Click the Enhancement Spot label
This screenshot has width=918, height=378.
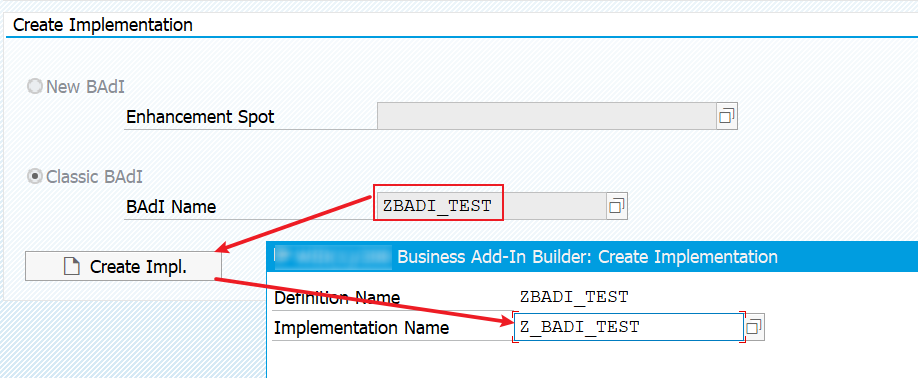(x=200, y=116)
